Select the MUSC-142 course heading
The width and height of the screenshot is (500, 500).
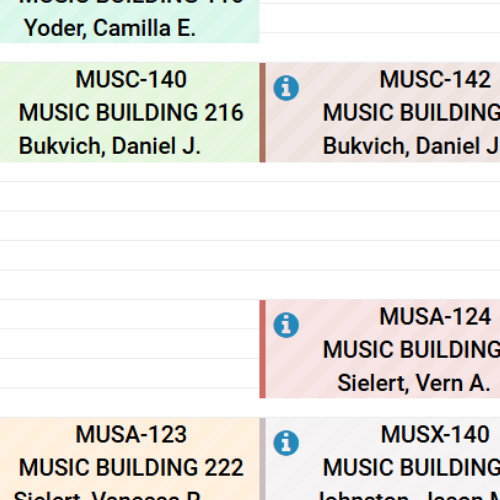[x=435, y=79]
